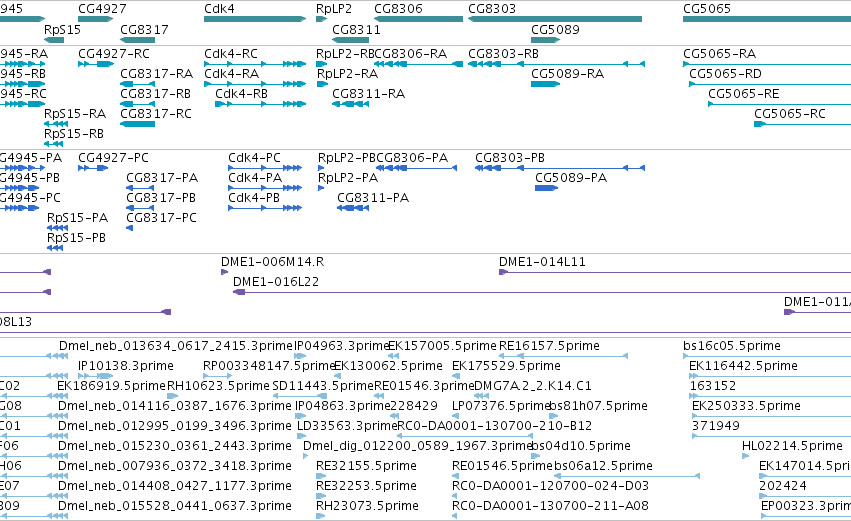Choose transcript CG8317-RB

coord(155,94)
